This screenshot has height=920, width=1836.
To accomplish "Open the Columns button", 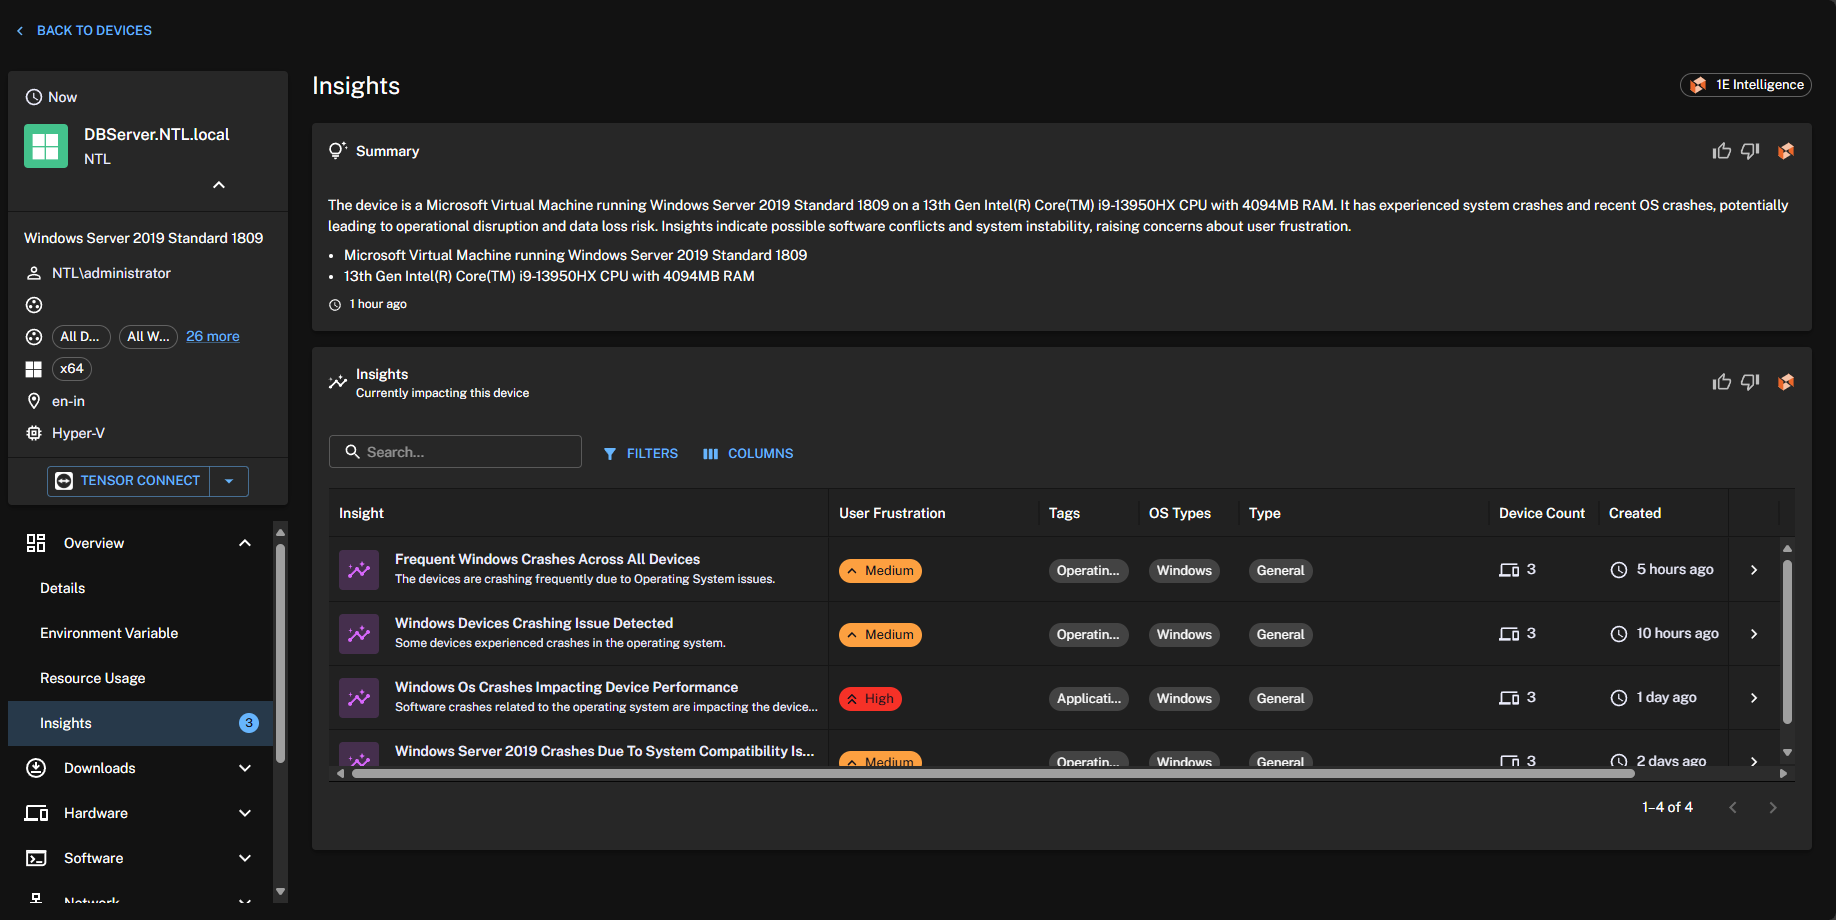I will point(748,454).
